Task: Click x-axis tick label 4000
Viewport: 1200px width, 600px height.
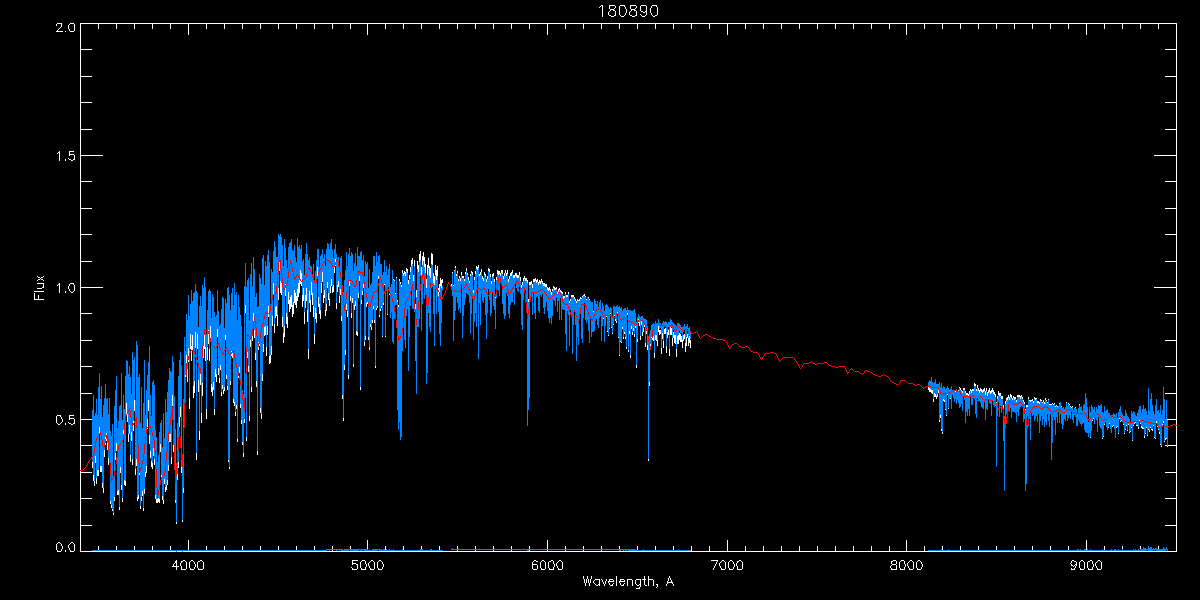Action: click(x=188, y=566)
